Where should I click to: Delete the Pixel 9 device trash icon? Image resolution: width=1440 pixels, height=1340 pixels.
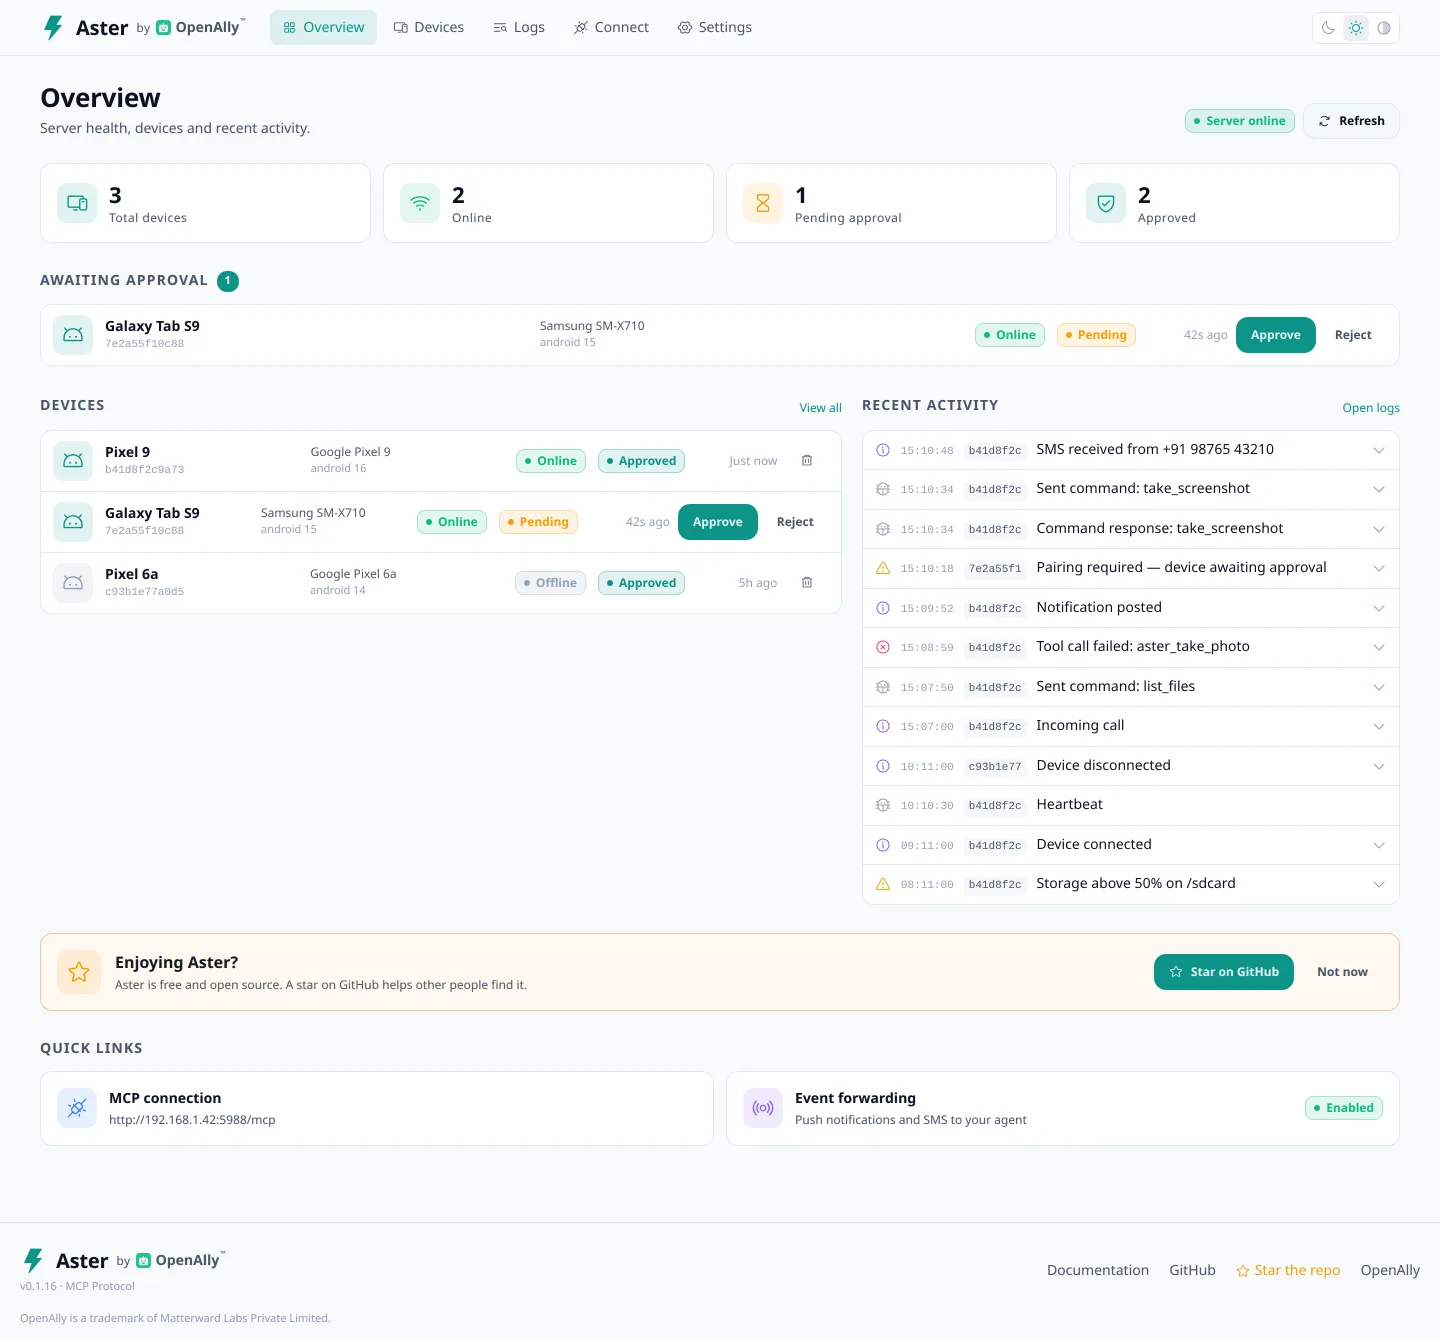pyautogui.click(x=807, y=461)
